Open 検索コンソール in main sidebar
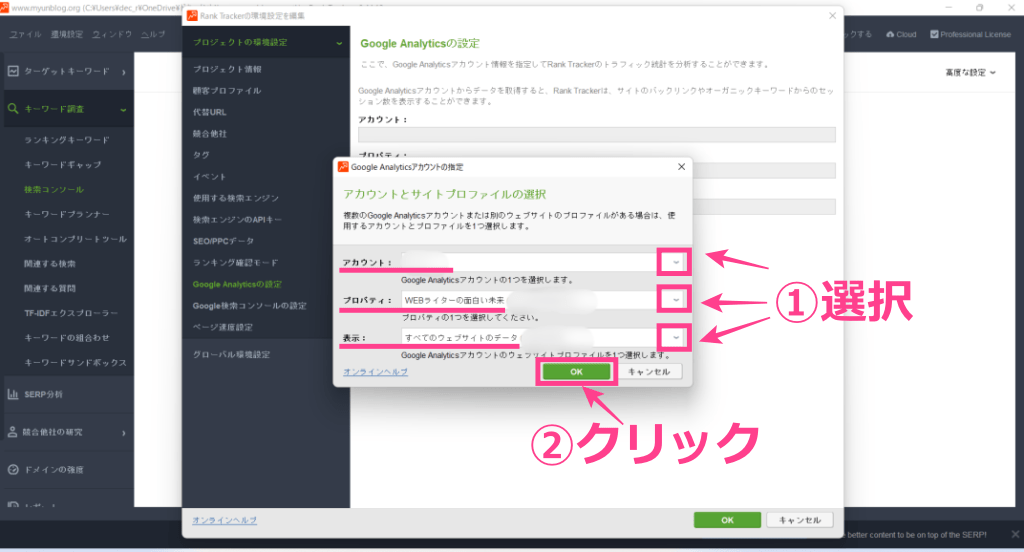 pos(54,189)
